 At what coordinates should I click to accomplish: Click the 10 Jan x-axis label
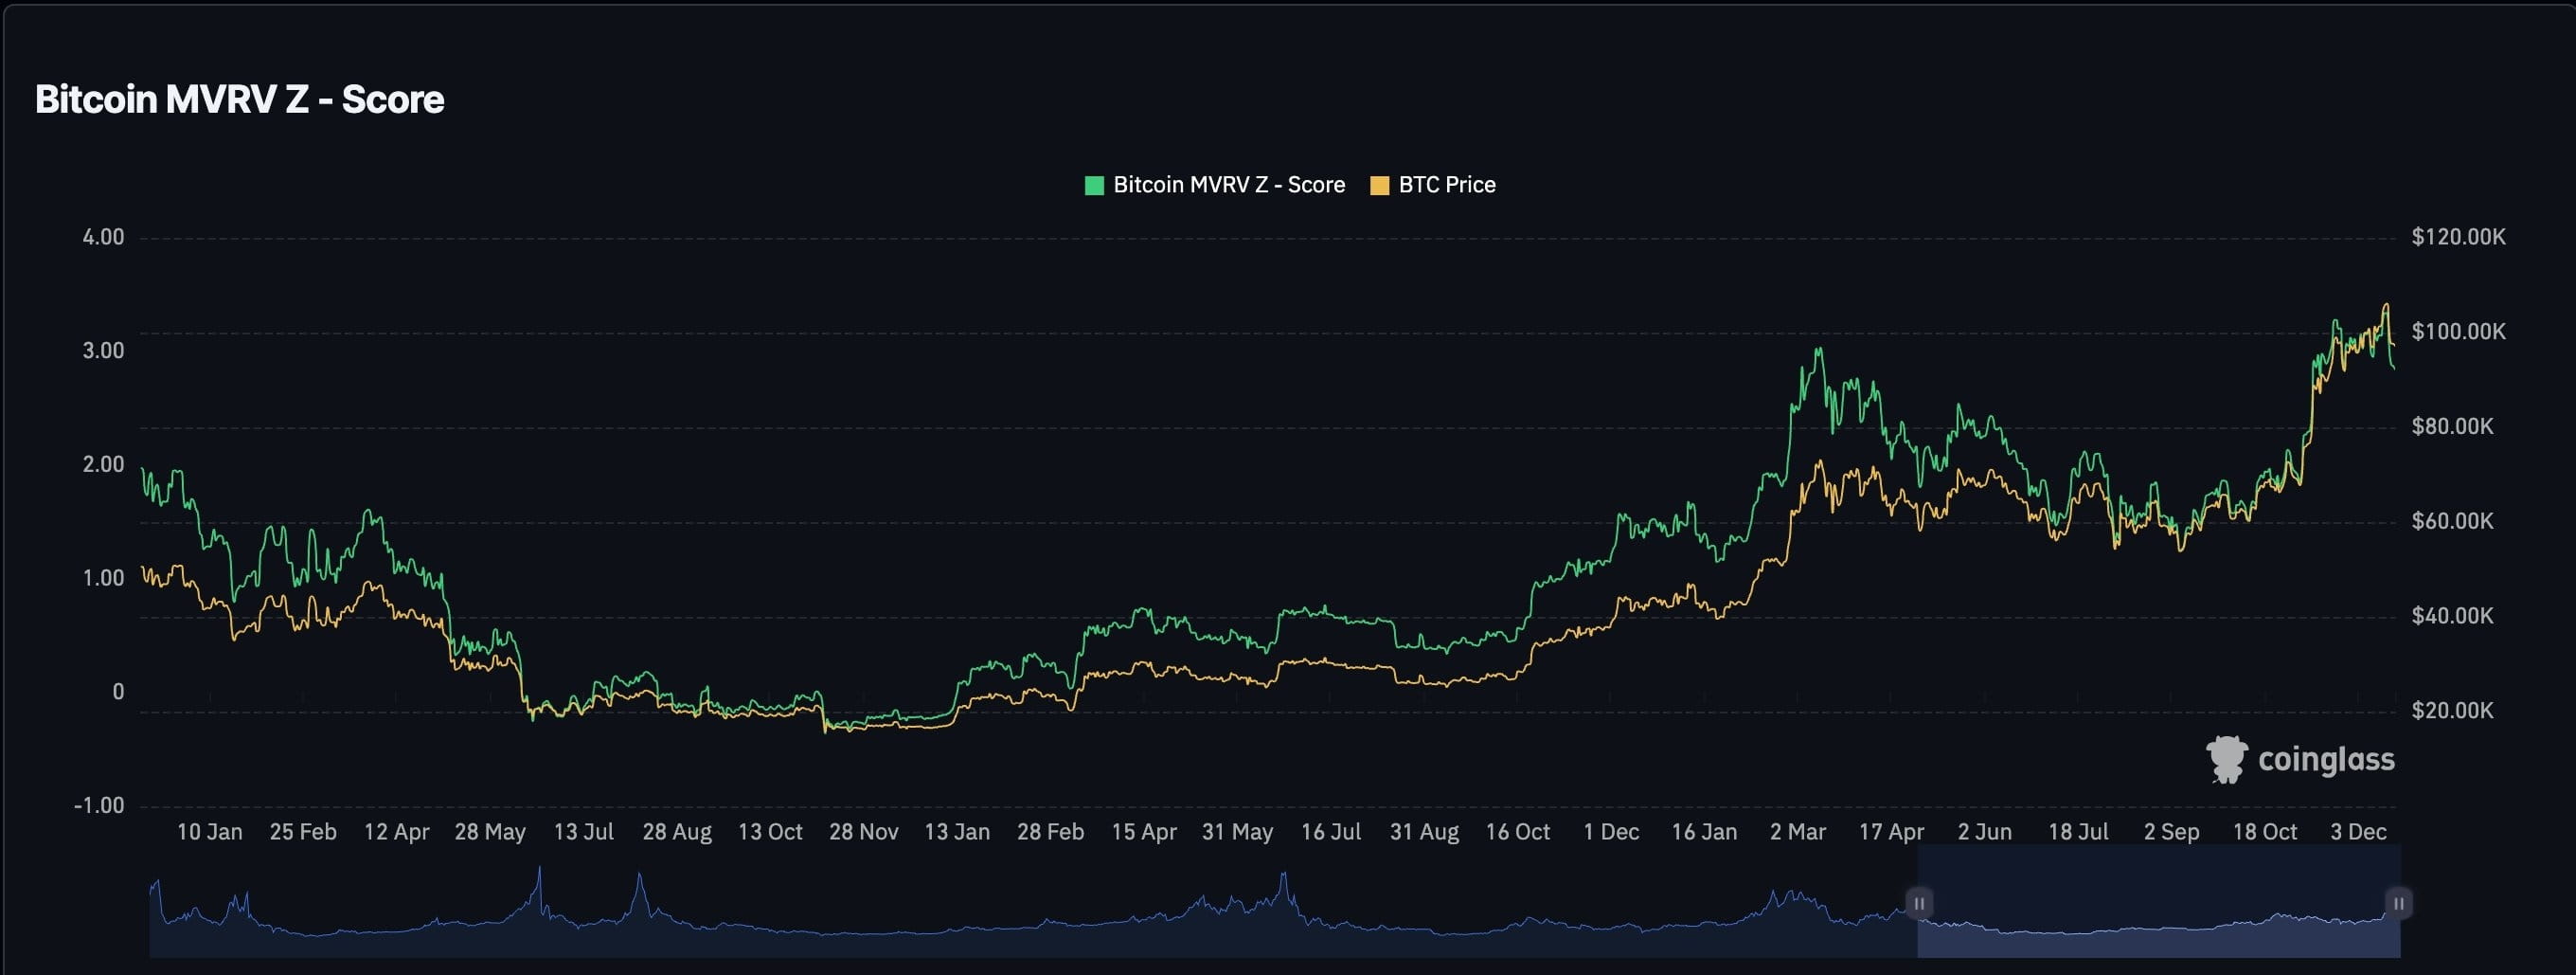pos(210,831)
